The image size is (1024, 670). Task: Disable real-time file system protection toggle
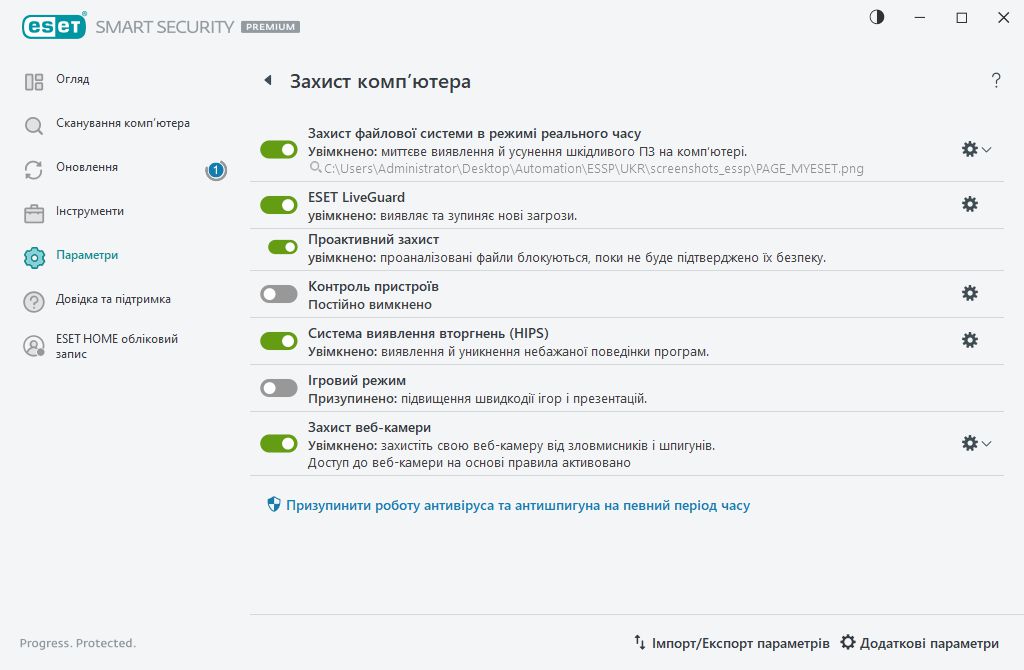[279, 149]
